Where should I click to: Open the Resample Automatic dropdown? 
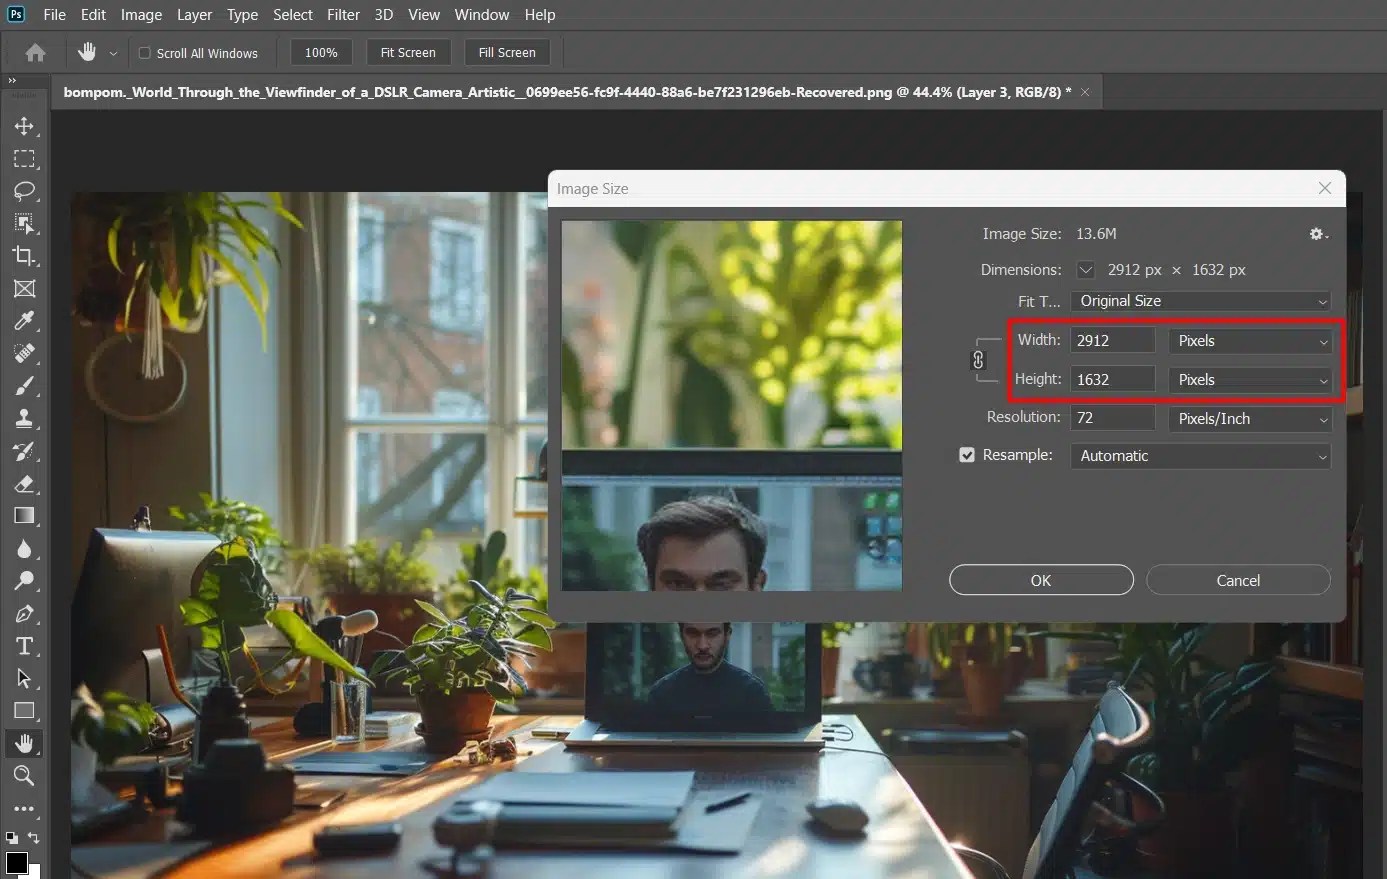click(x=1201, y=456)
